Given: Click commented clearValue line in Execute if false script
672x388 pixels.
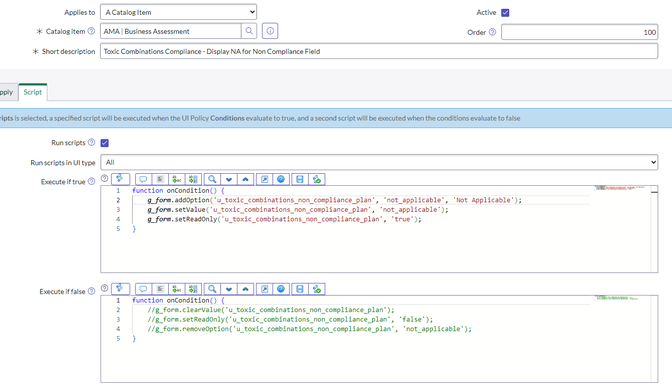Looking at the screenshot, I should [x=271, y=310].
